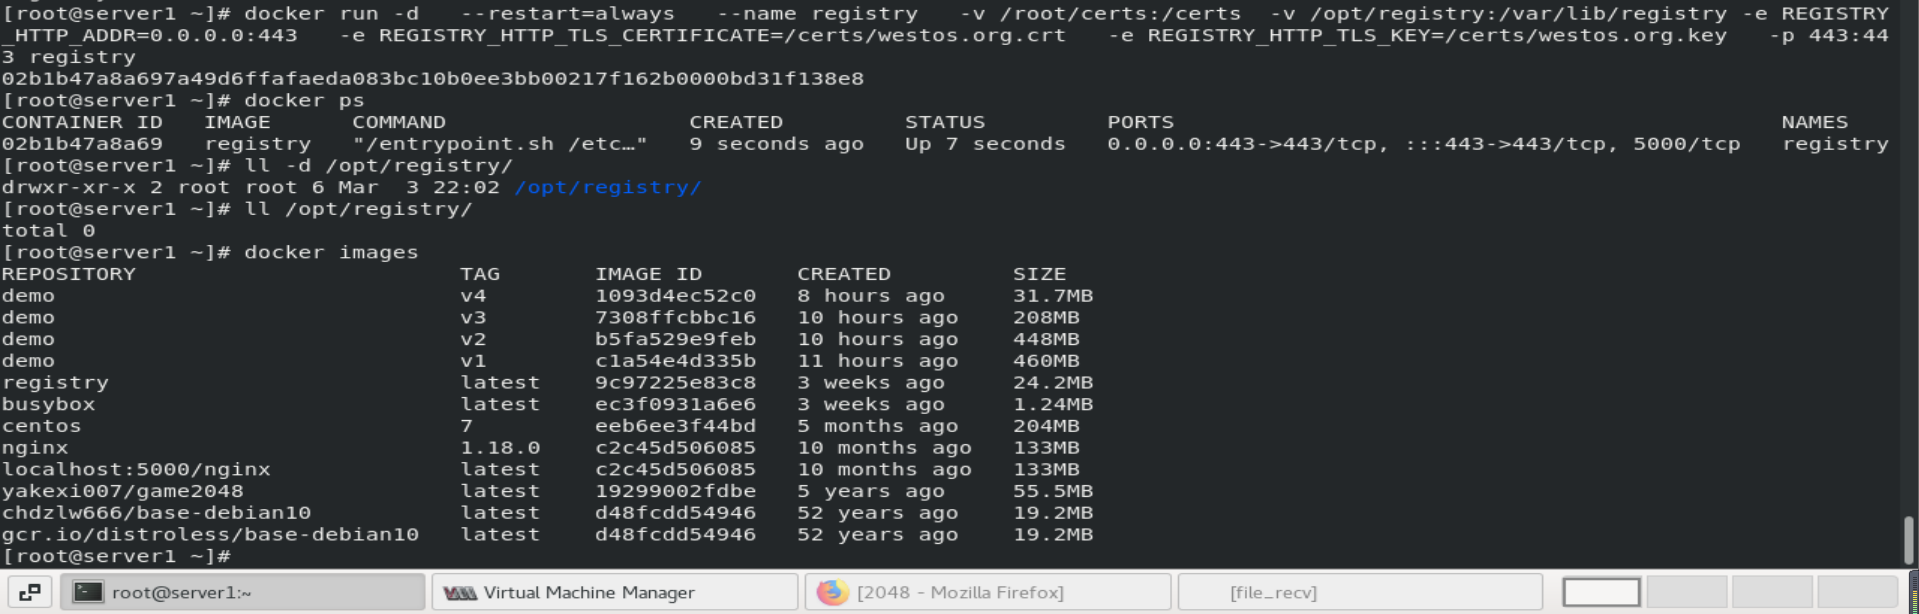
Task: Click the Virtual Machine Manager icon
Action: pyautogui.click(x=460, y=593)
